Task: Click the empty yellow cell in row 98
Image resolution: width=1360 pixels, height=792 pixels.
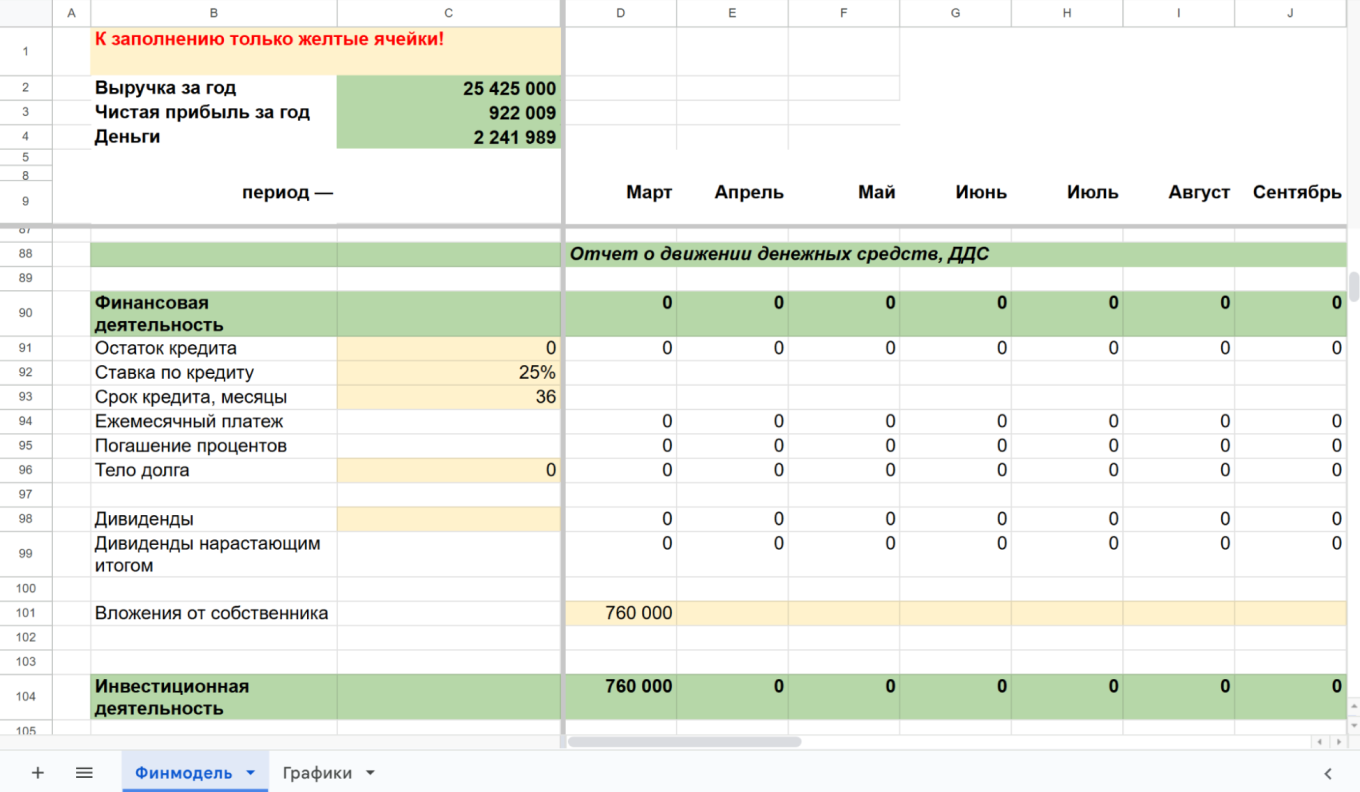Action: point(449,519)
